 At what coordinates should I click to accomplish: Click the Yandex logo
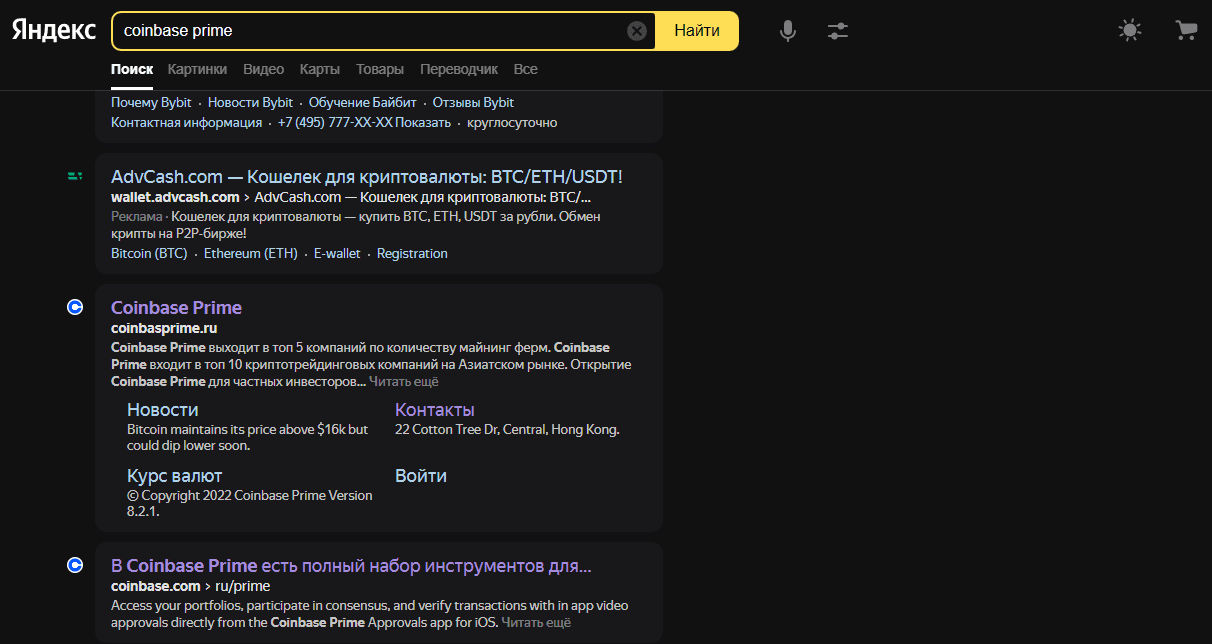(54, 30)
